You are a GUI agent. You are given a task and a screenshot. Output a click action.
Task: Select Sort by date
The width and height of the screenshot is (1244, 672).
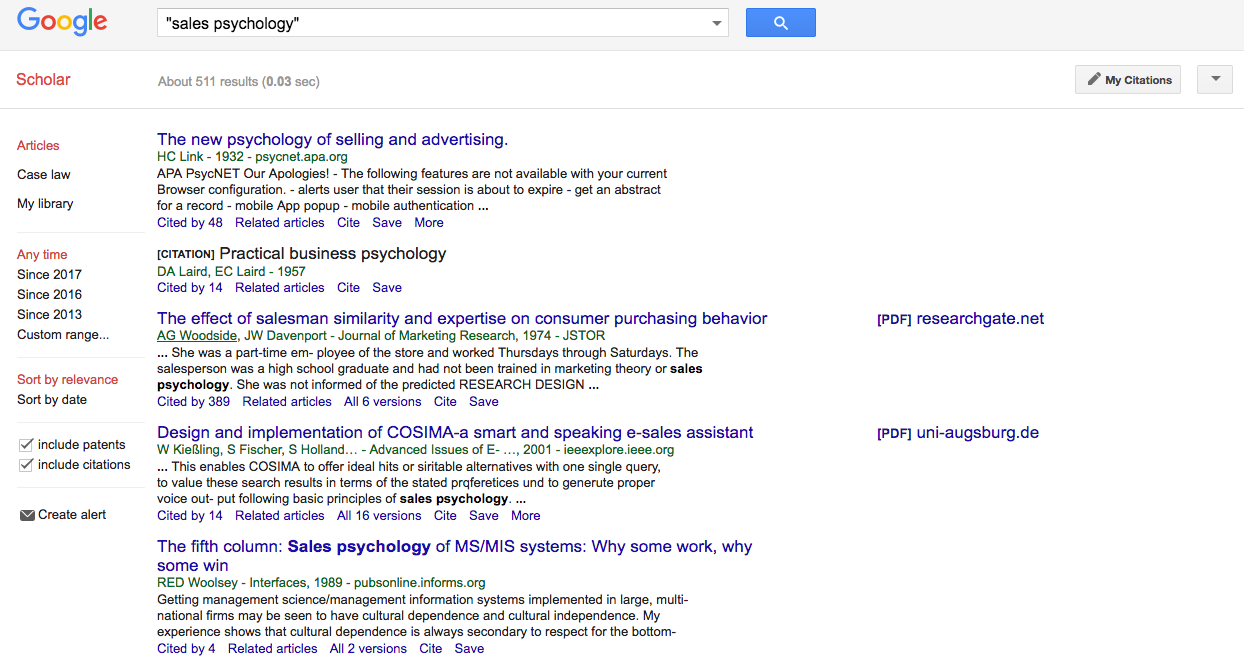point(52,400)
